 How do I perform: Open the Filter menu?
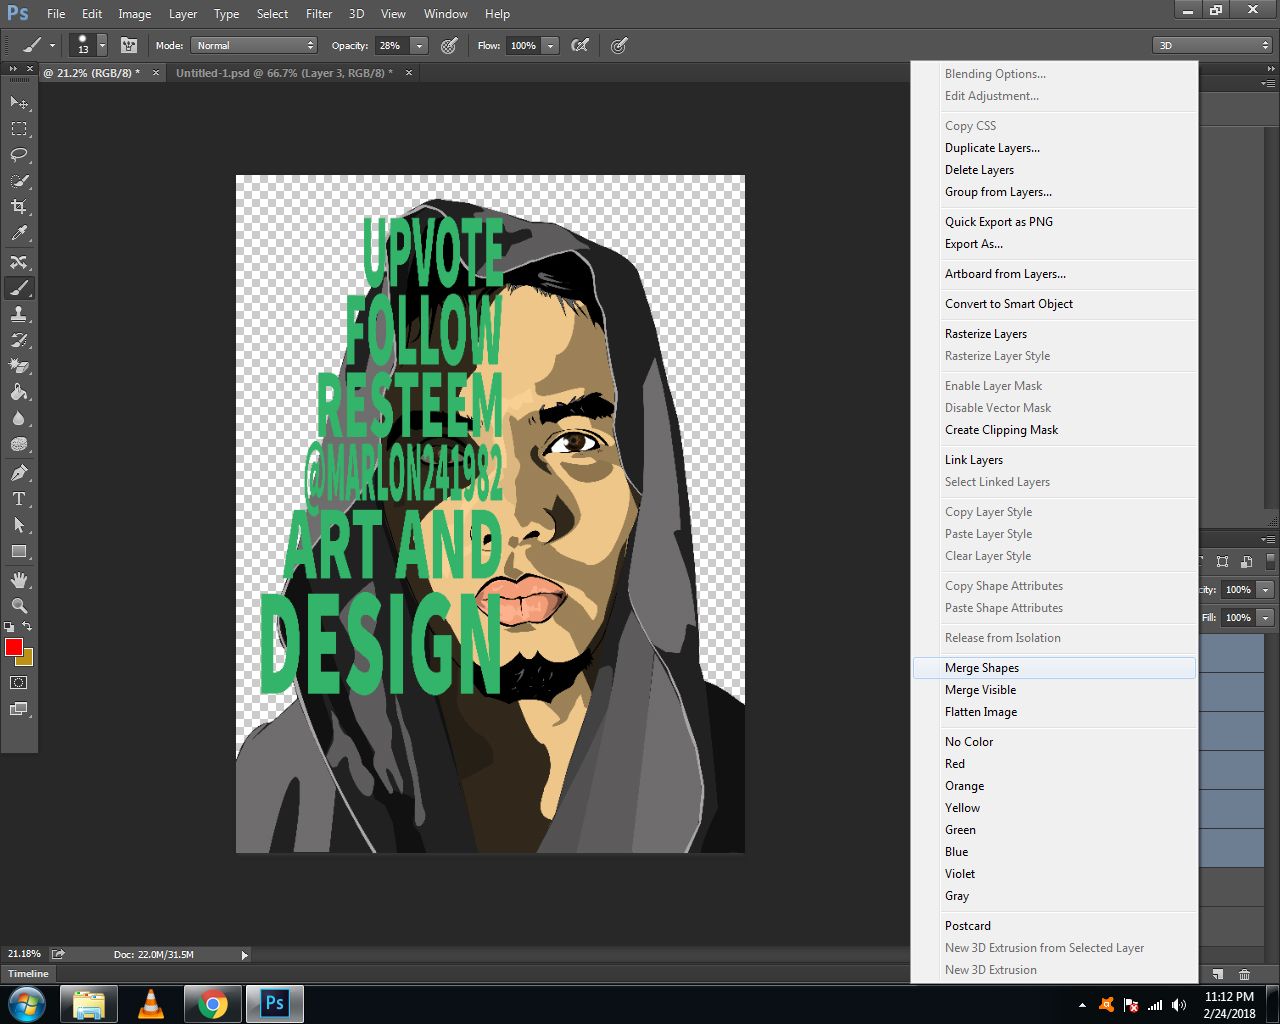point(319,14)
